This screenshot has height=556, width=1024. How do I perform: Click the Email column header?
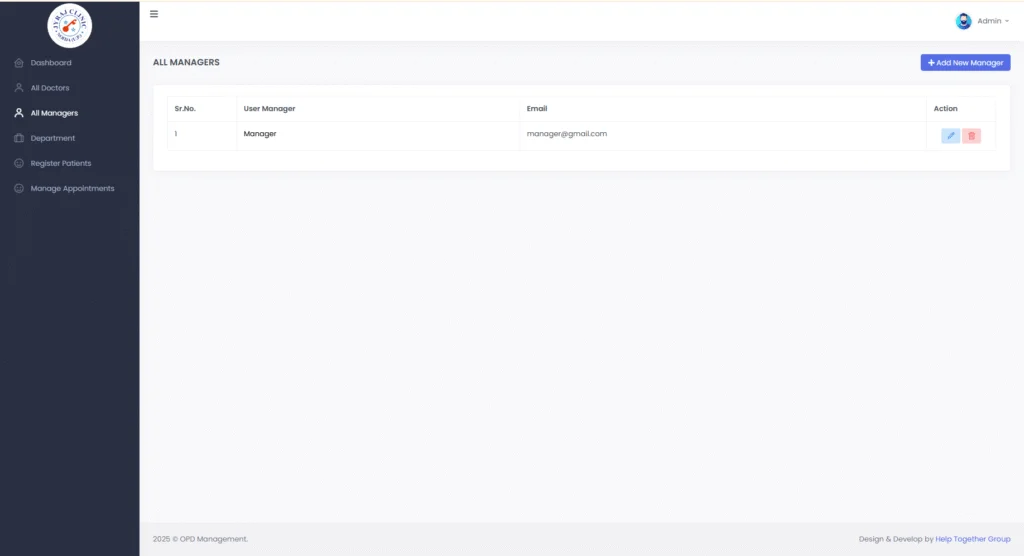coord(537,108)
